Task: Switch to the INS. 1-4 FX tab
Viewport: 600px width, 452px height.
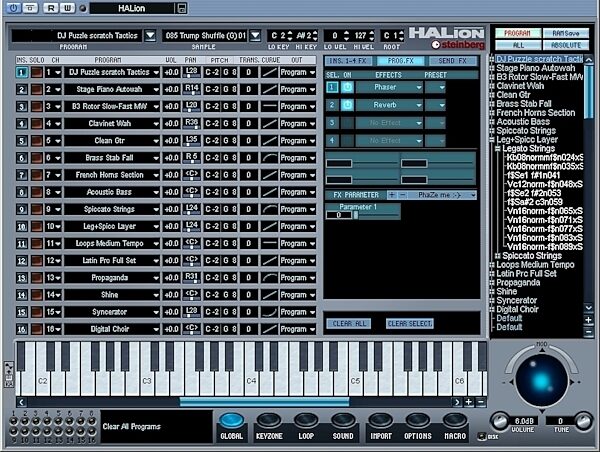Action: tap(347, 61)
